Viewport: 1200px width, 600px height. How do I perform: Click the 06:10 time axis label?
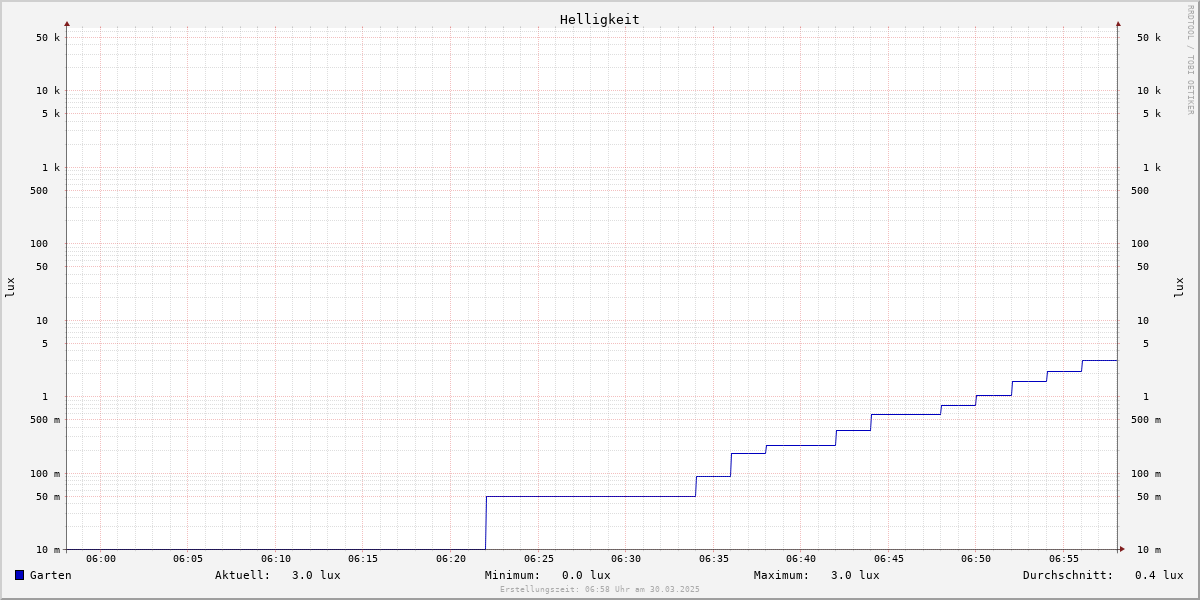click(x=276, y=559)
